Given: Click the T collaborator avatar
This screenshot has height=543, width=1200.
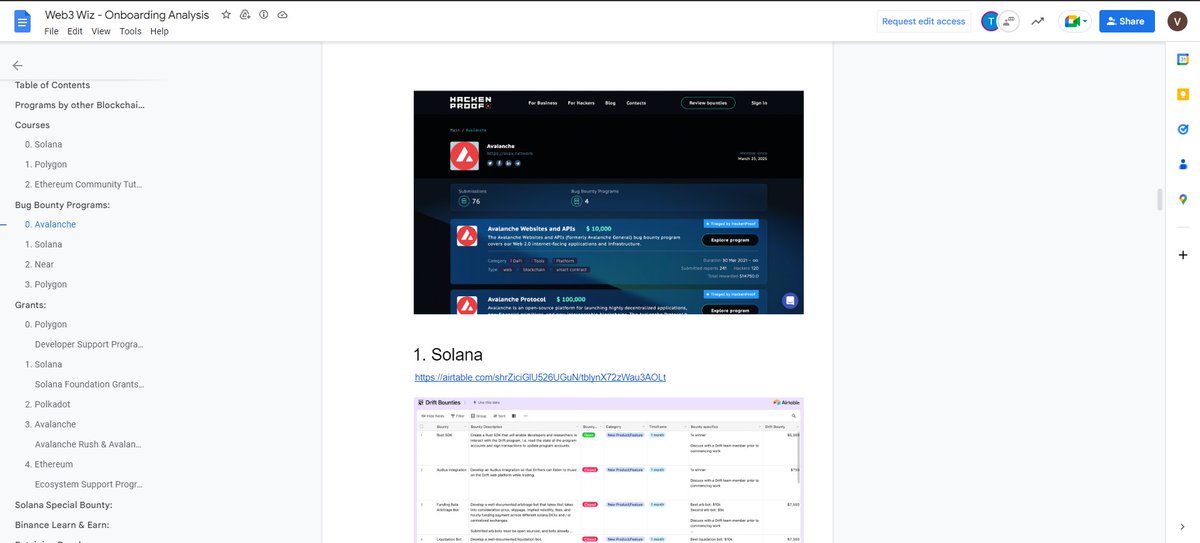Looking at the screenshot, I should (x=990, y=21).
